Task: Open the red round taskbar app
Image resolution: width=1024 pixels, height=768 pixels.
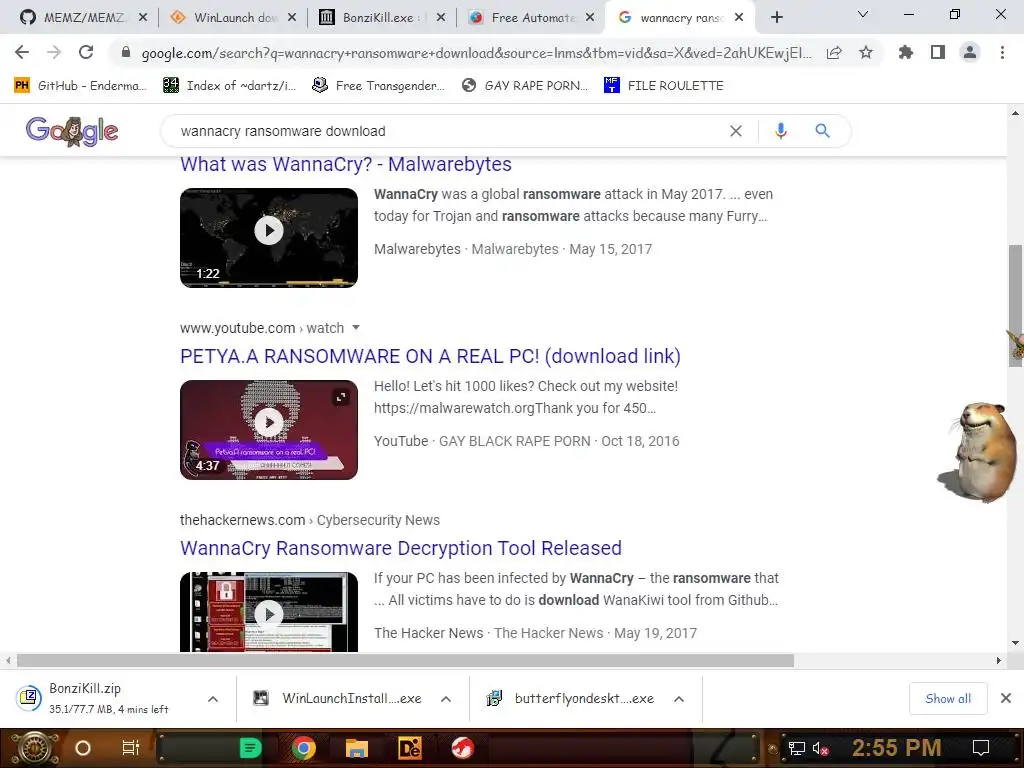Action: tap(462, 748)
